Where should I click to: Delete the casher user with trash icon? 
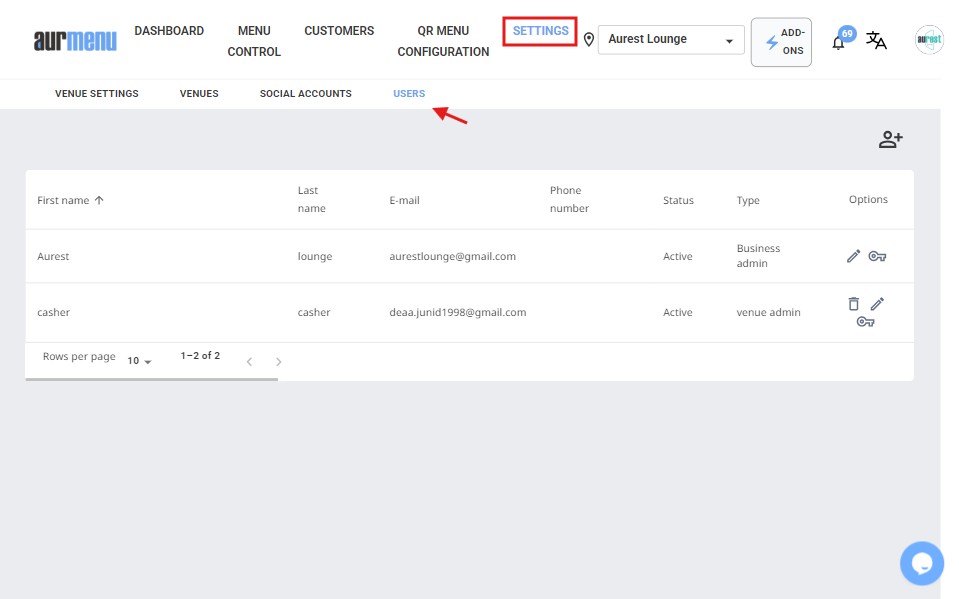(x=853, y=303)
